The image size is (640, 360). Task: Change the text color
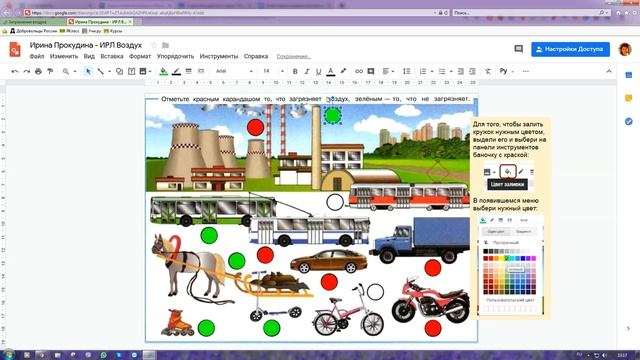[331, 71]
